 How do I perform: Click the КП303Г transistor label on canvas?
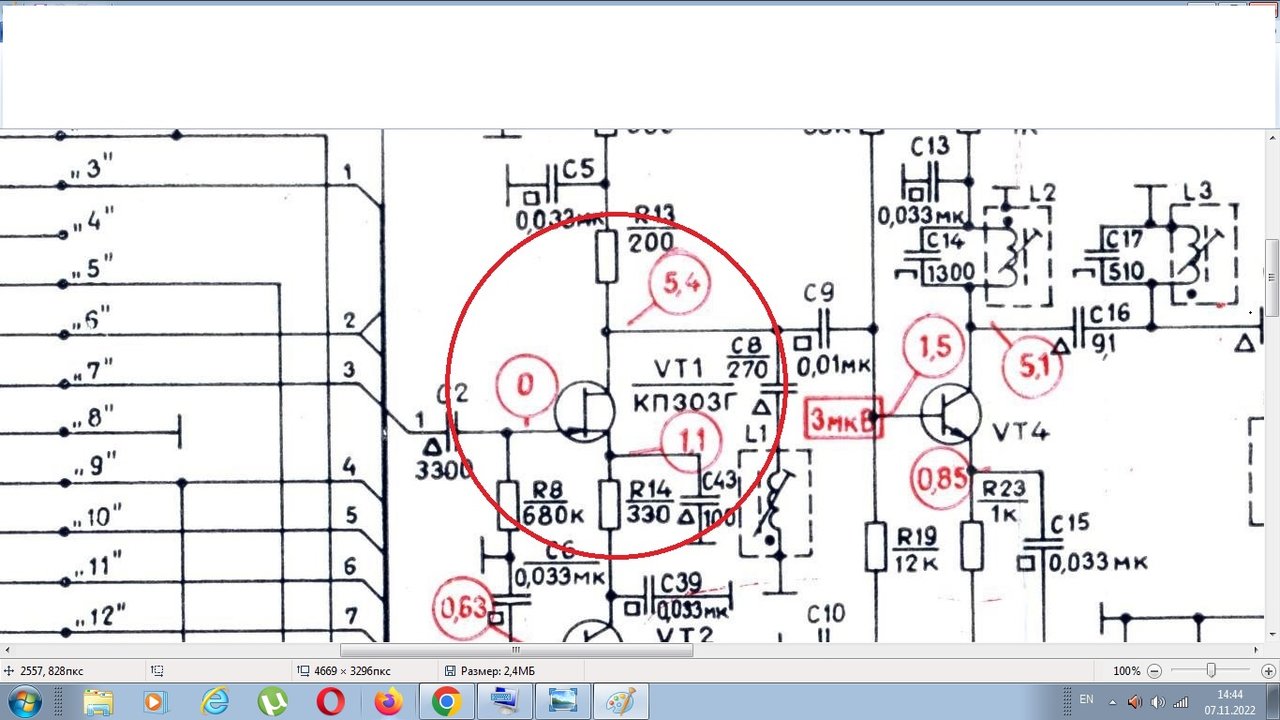point(685,402)
